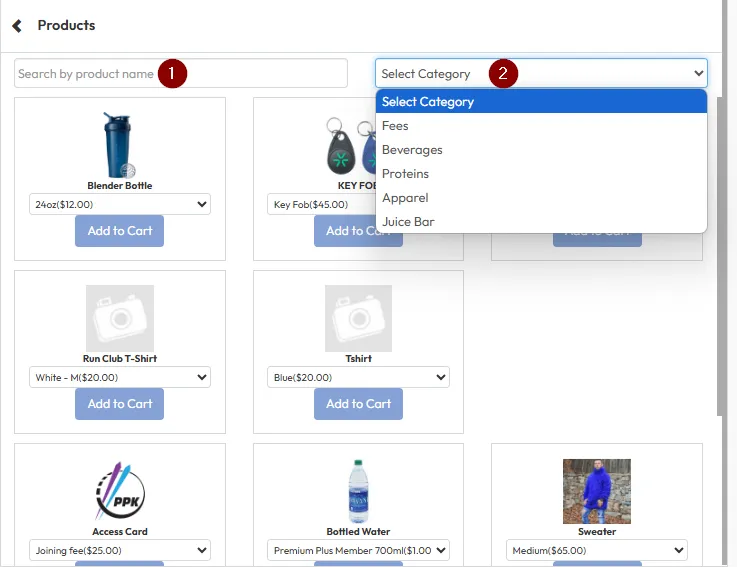The image size is (737, 567).
Task: Click the Sweater product photo
Action: tap(596, 492)
